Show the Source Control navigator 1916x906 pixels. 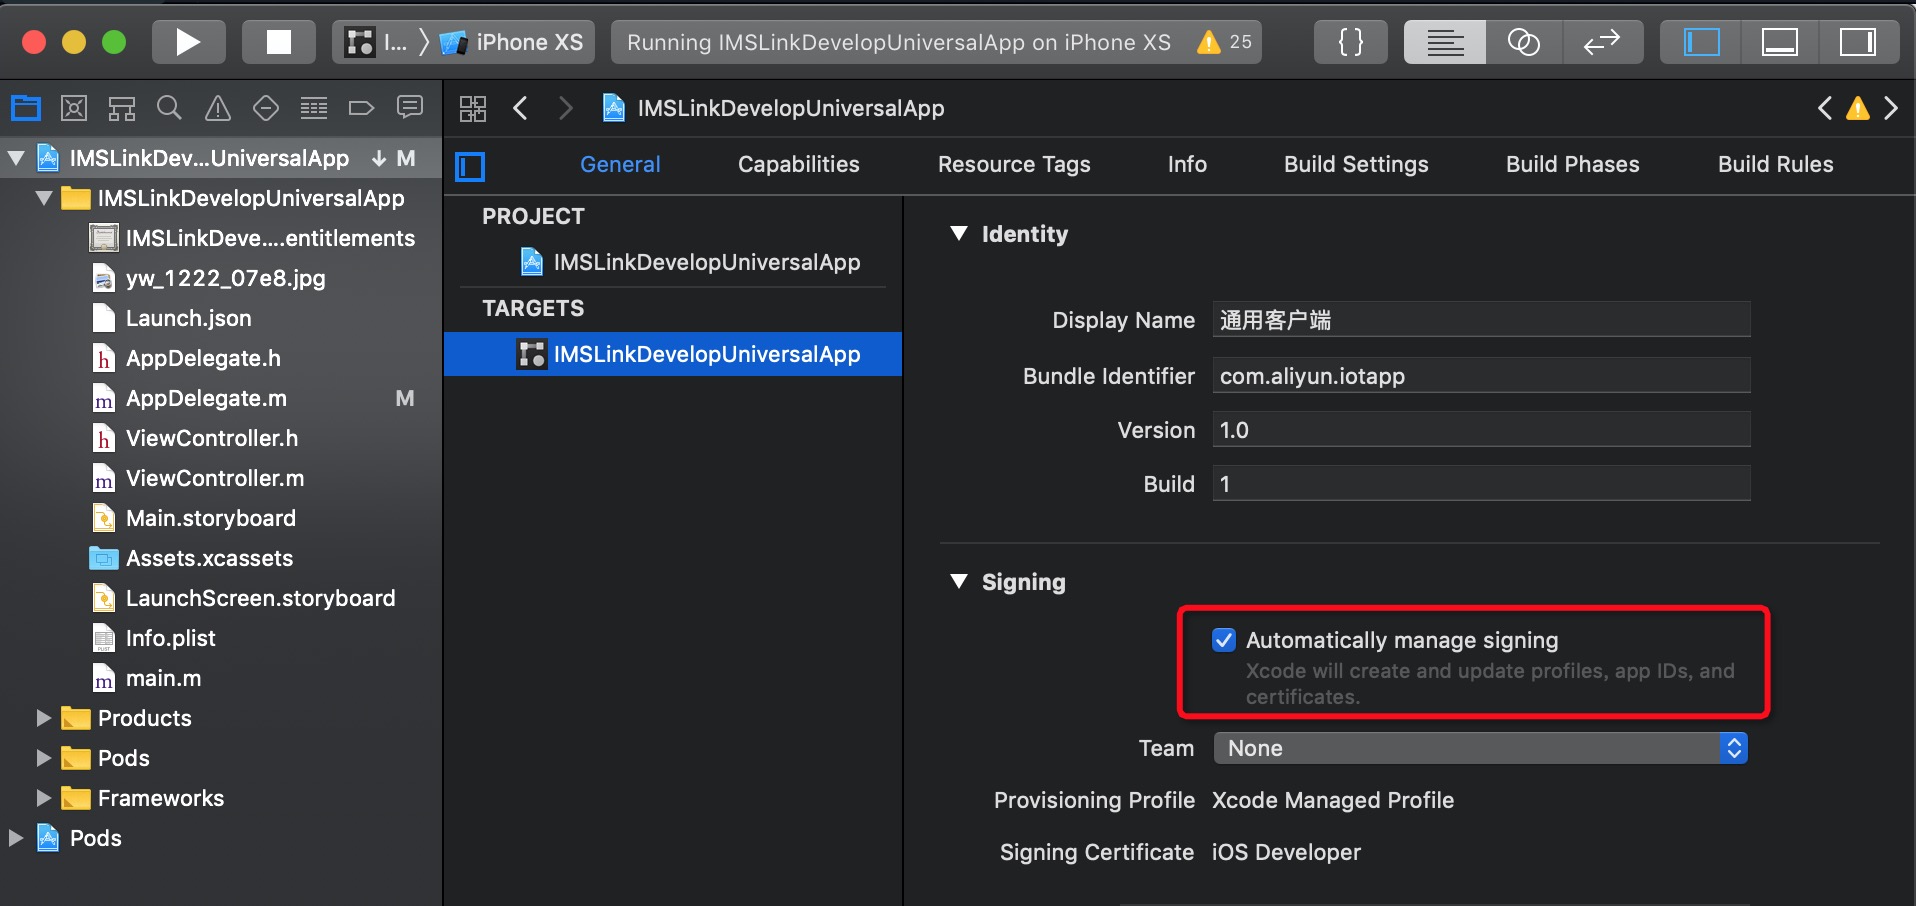pos(74,108)
